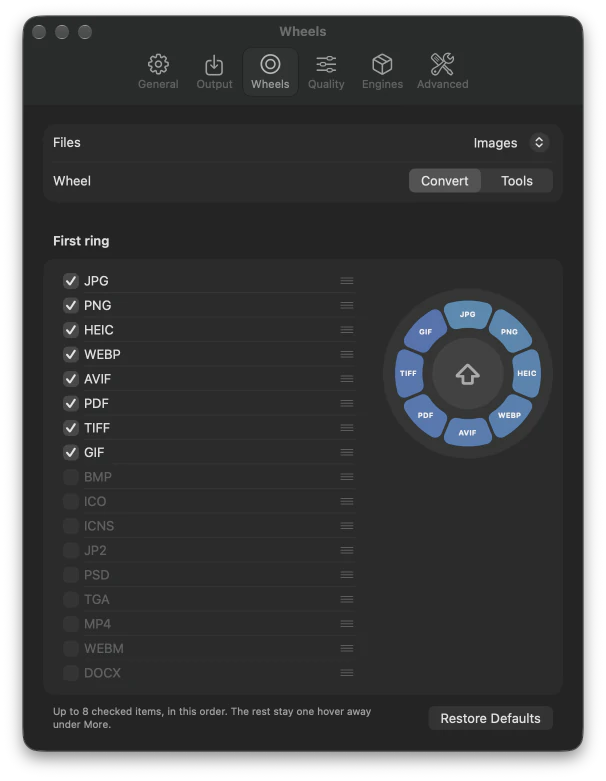Click the PDF segment on the wheel preview
Screen dimensions: 606x781
tap(425, 415)
